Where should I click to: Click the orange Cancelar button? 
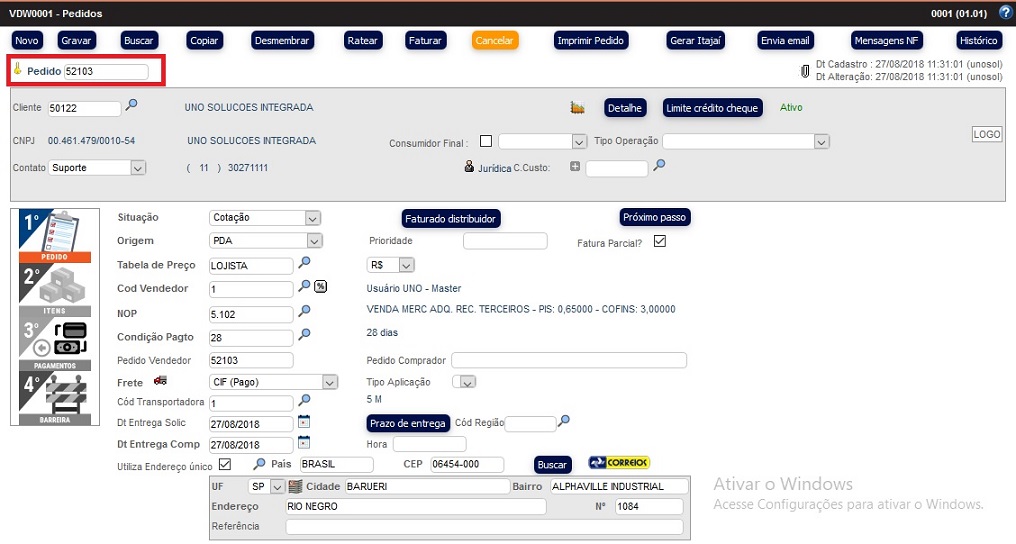[495, 41]
